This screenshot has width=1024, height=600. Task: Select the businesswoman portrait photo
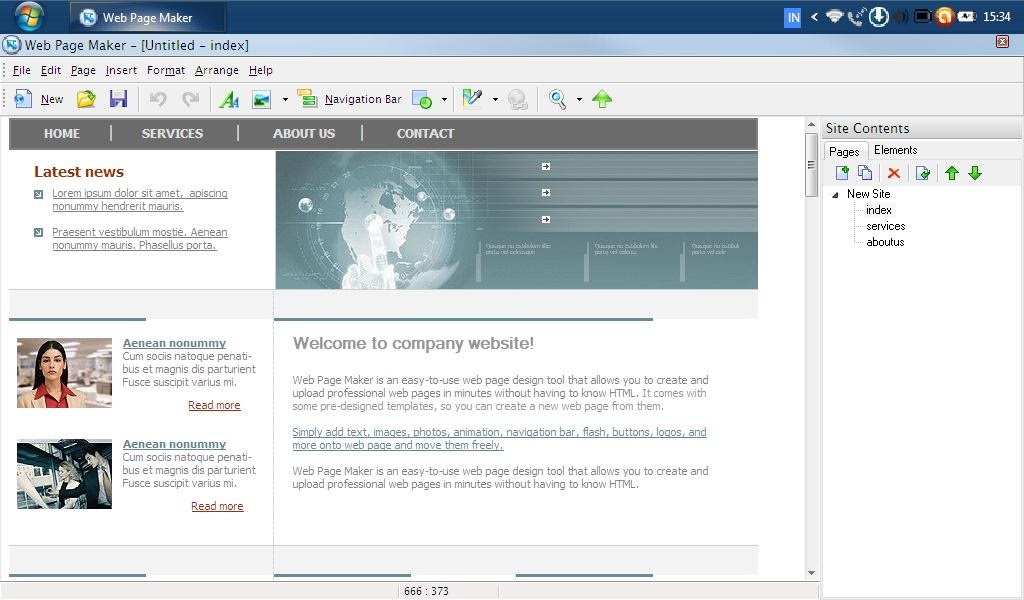pyautogui.click(x=64, y=373)
